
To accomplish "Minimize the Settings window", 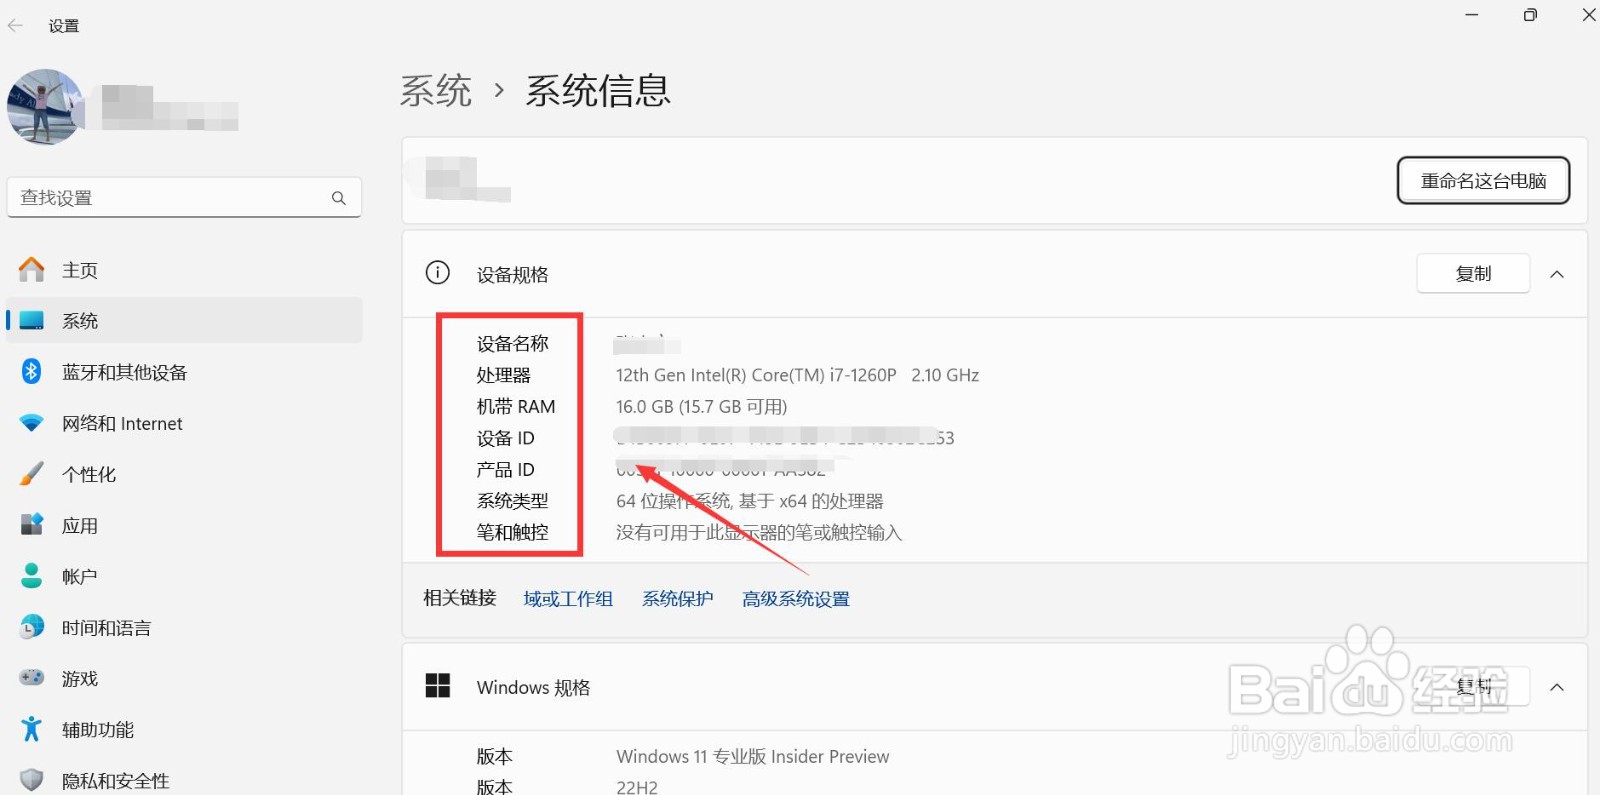I will 1472,15.
